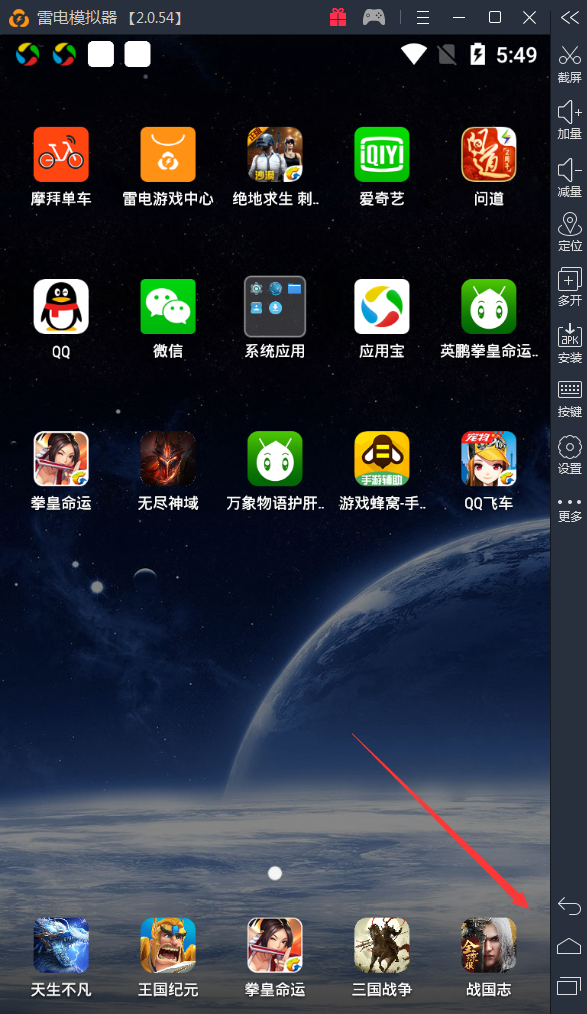587x1014 pixels.
Task: Tap the Wi-Fi status icon
Action: click(414, 54)
